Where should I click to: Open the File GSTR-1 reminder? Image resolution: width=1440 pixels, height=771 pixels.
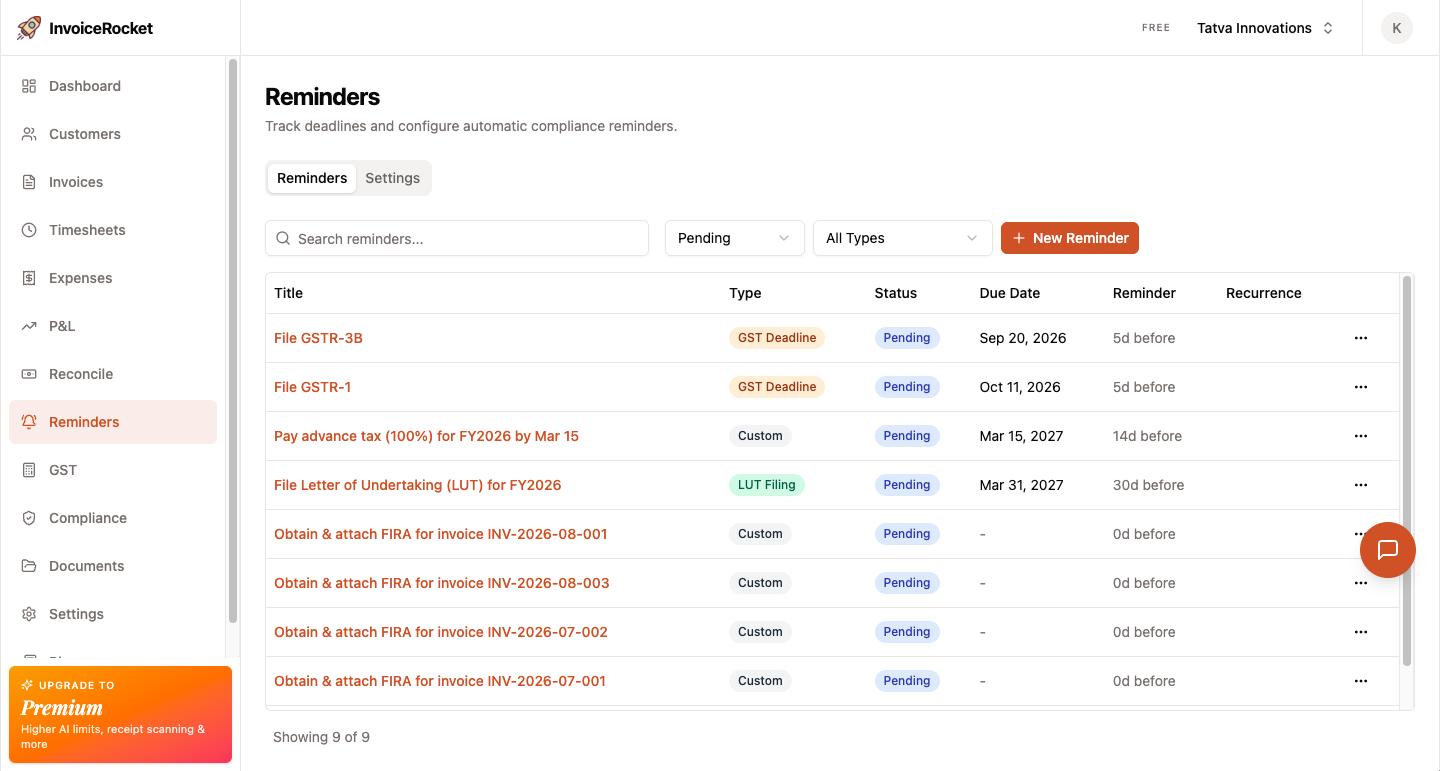[312, 387]
